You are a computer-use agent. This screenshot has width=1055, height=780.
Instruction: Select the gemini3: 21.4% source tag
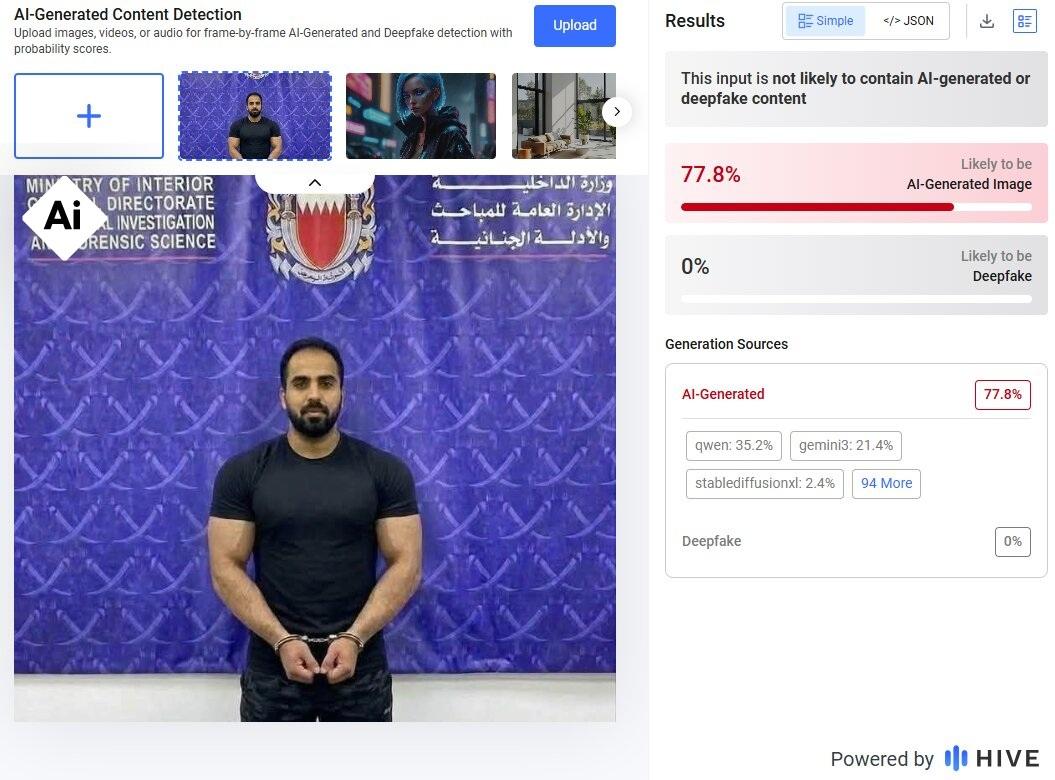[846, 446]
